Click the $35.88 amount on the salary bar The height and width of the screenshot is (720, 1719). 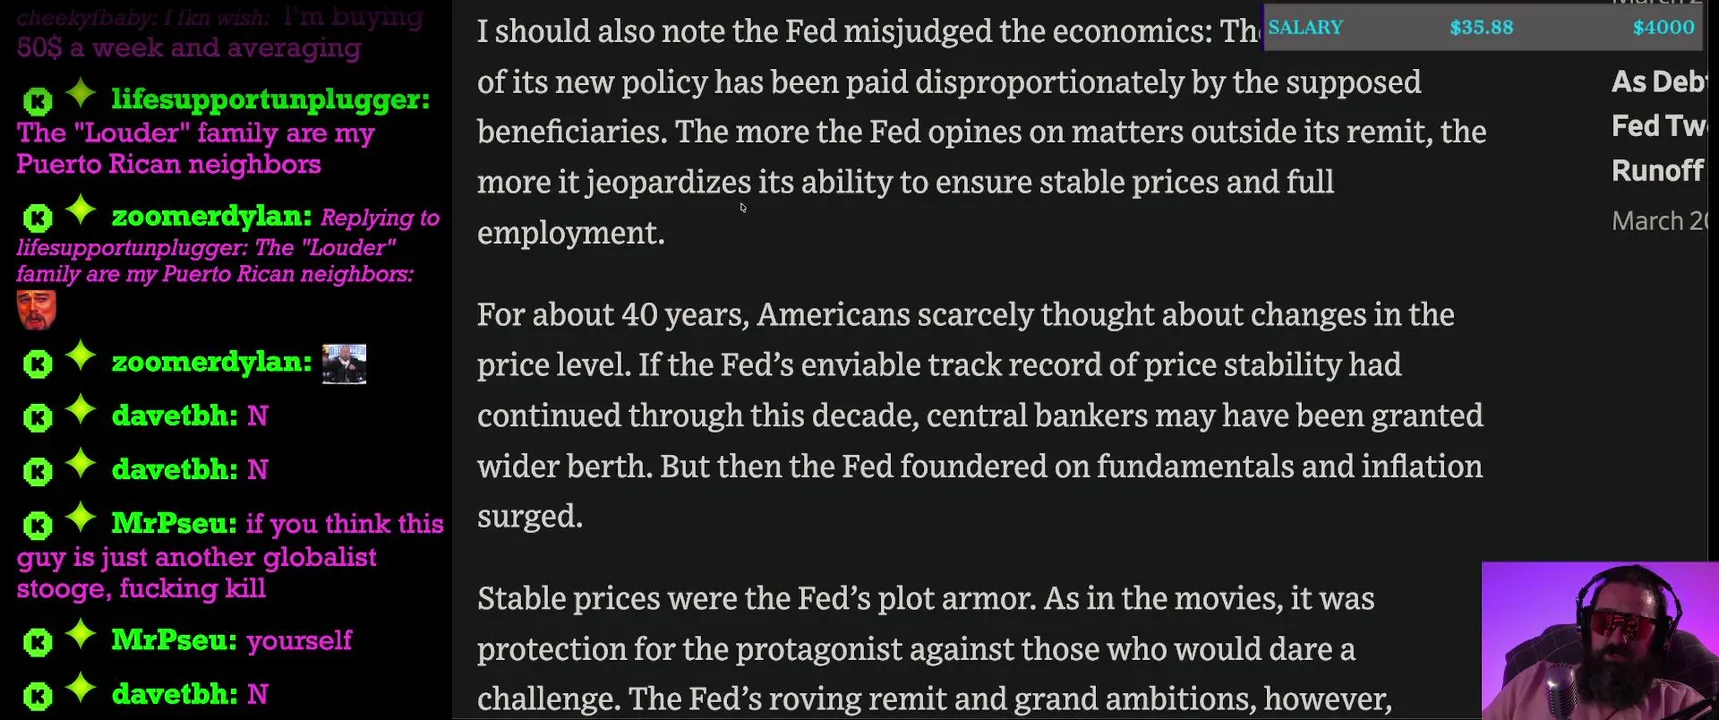[1481, 28]
